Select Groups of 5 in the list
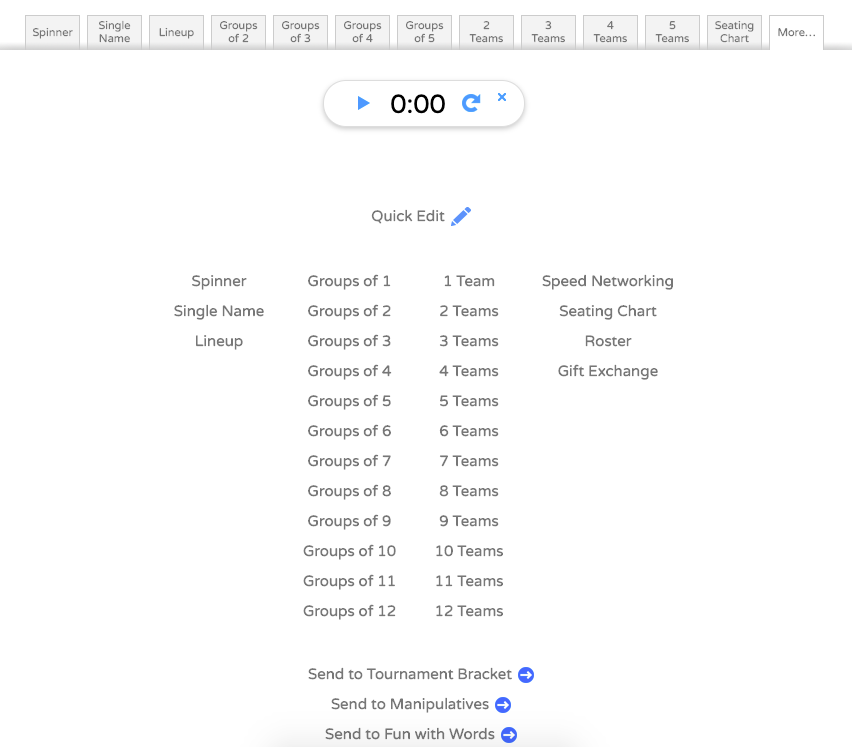Image resolution: width=852 pixels, height=747 pixels. (349, 401)
